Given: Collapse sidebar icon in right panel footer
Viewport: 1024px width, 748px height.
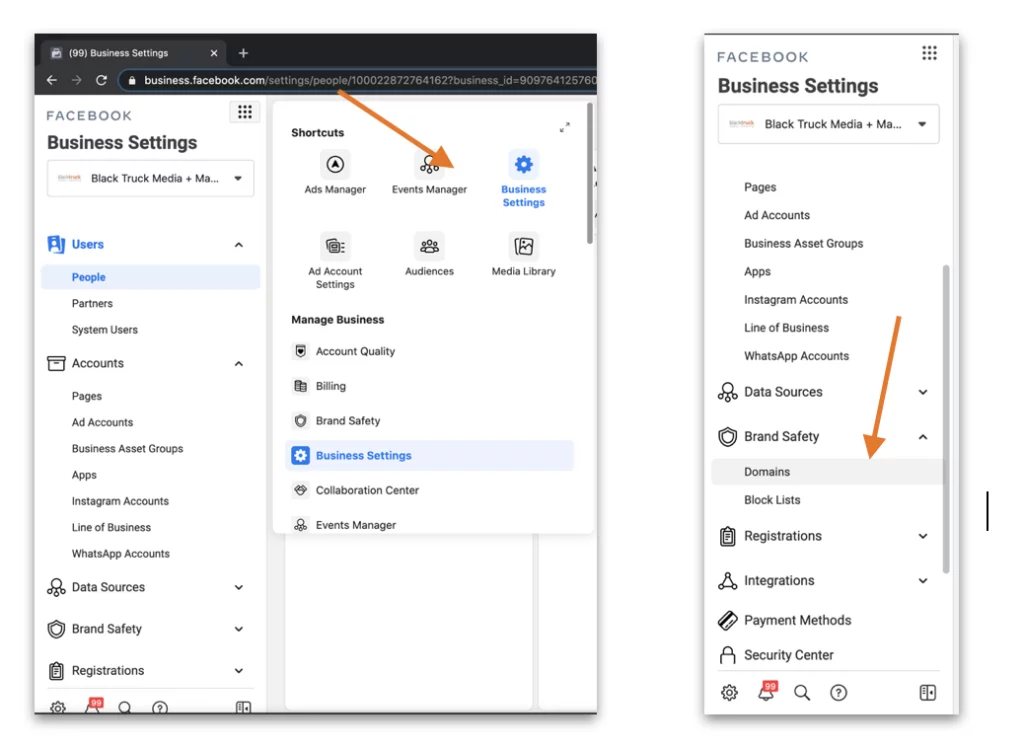Looking at the screenshot, I should click(x=927, y=692).
